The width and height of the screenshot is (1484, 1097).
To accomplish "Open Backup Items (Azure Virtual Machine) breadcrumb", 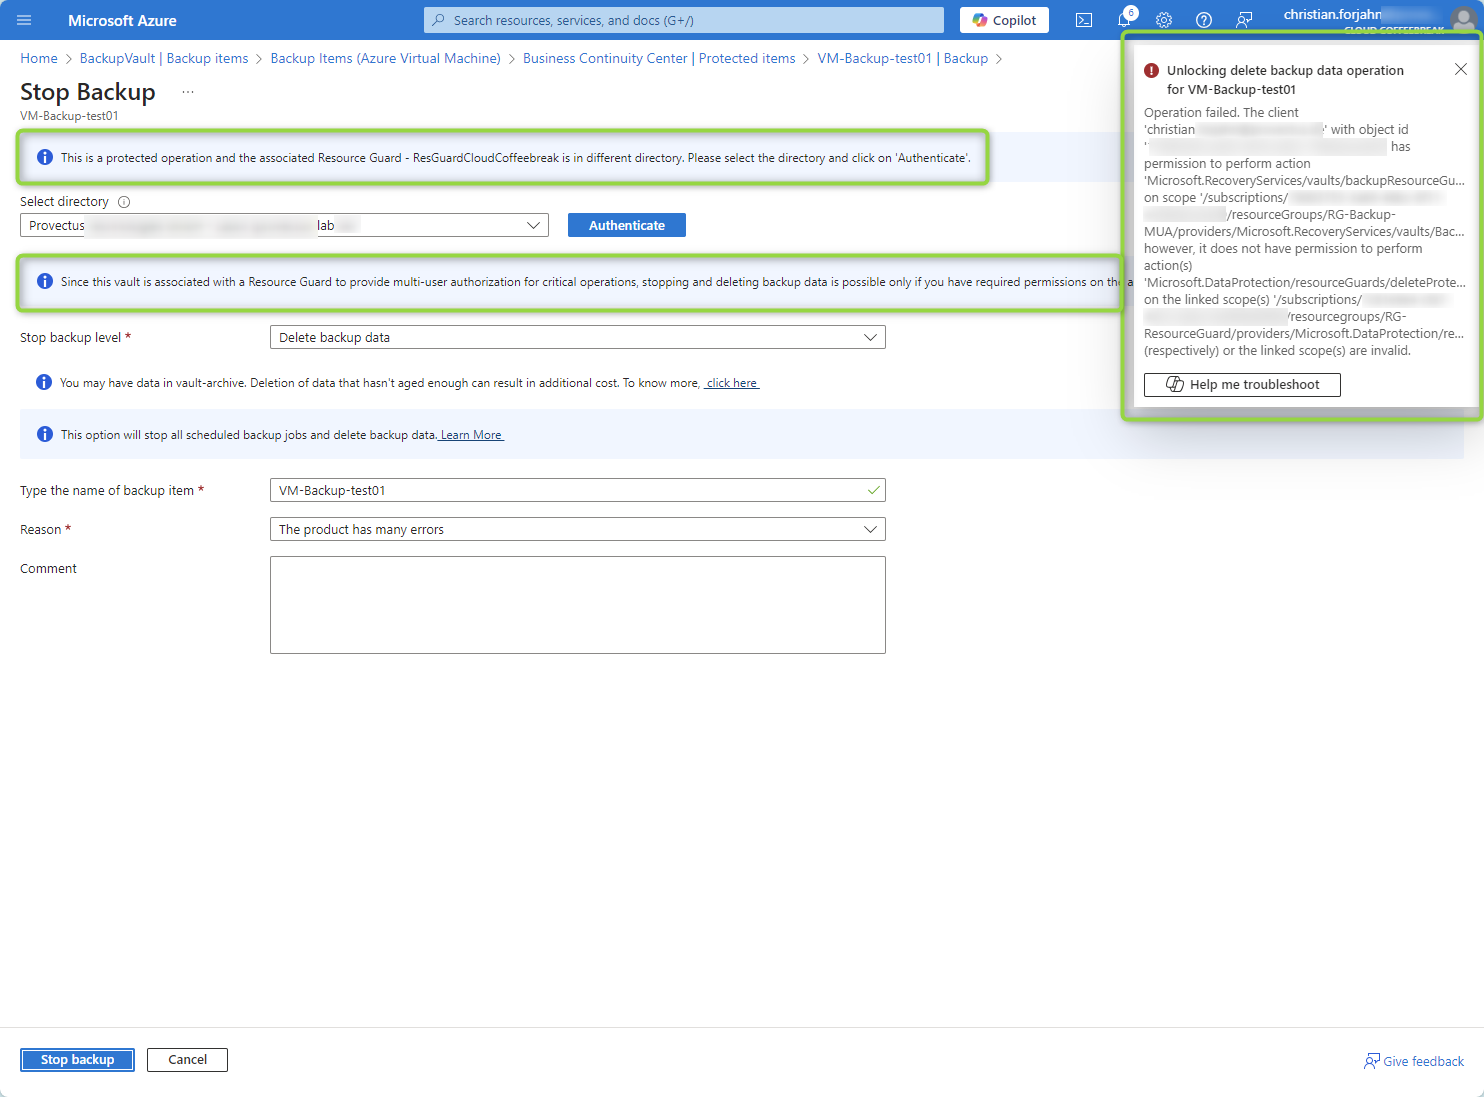I will (x=386, y=58).
